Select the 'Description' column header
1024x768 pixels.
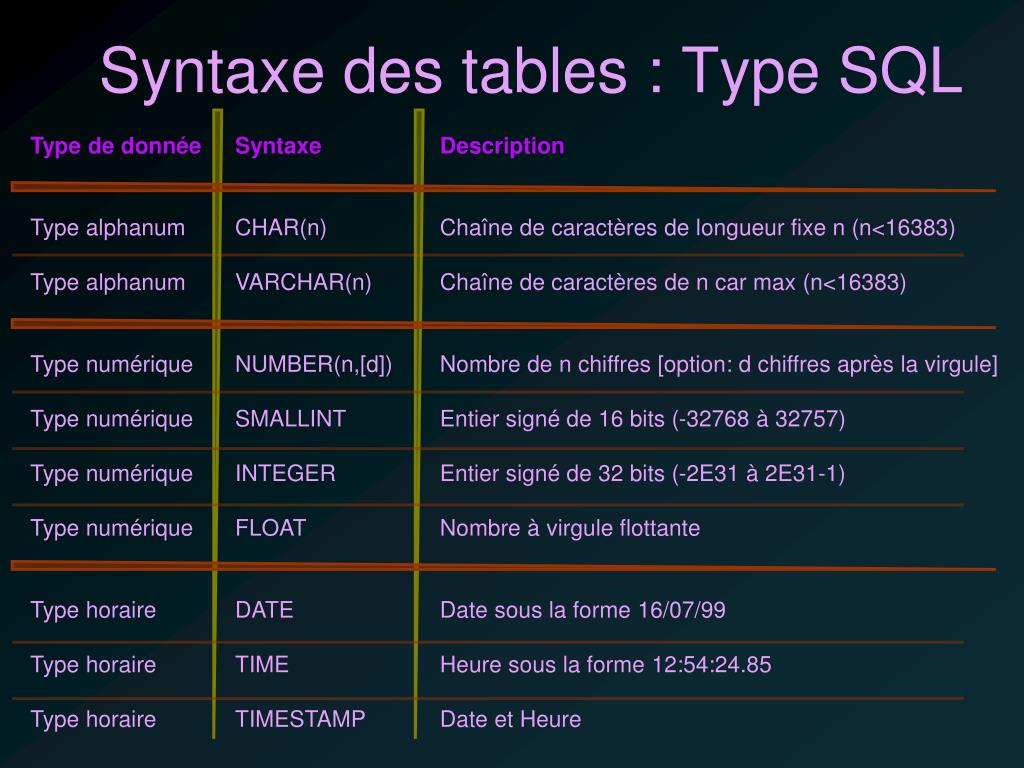[x=502, y=146]
